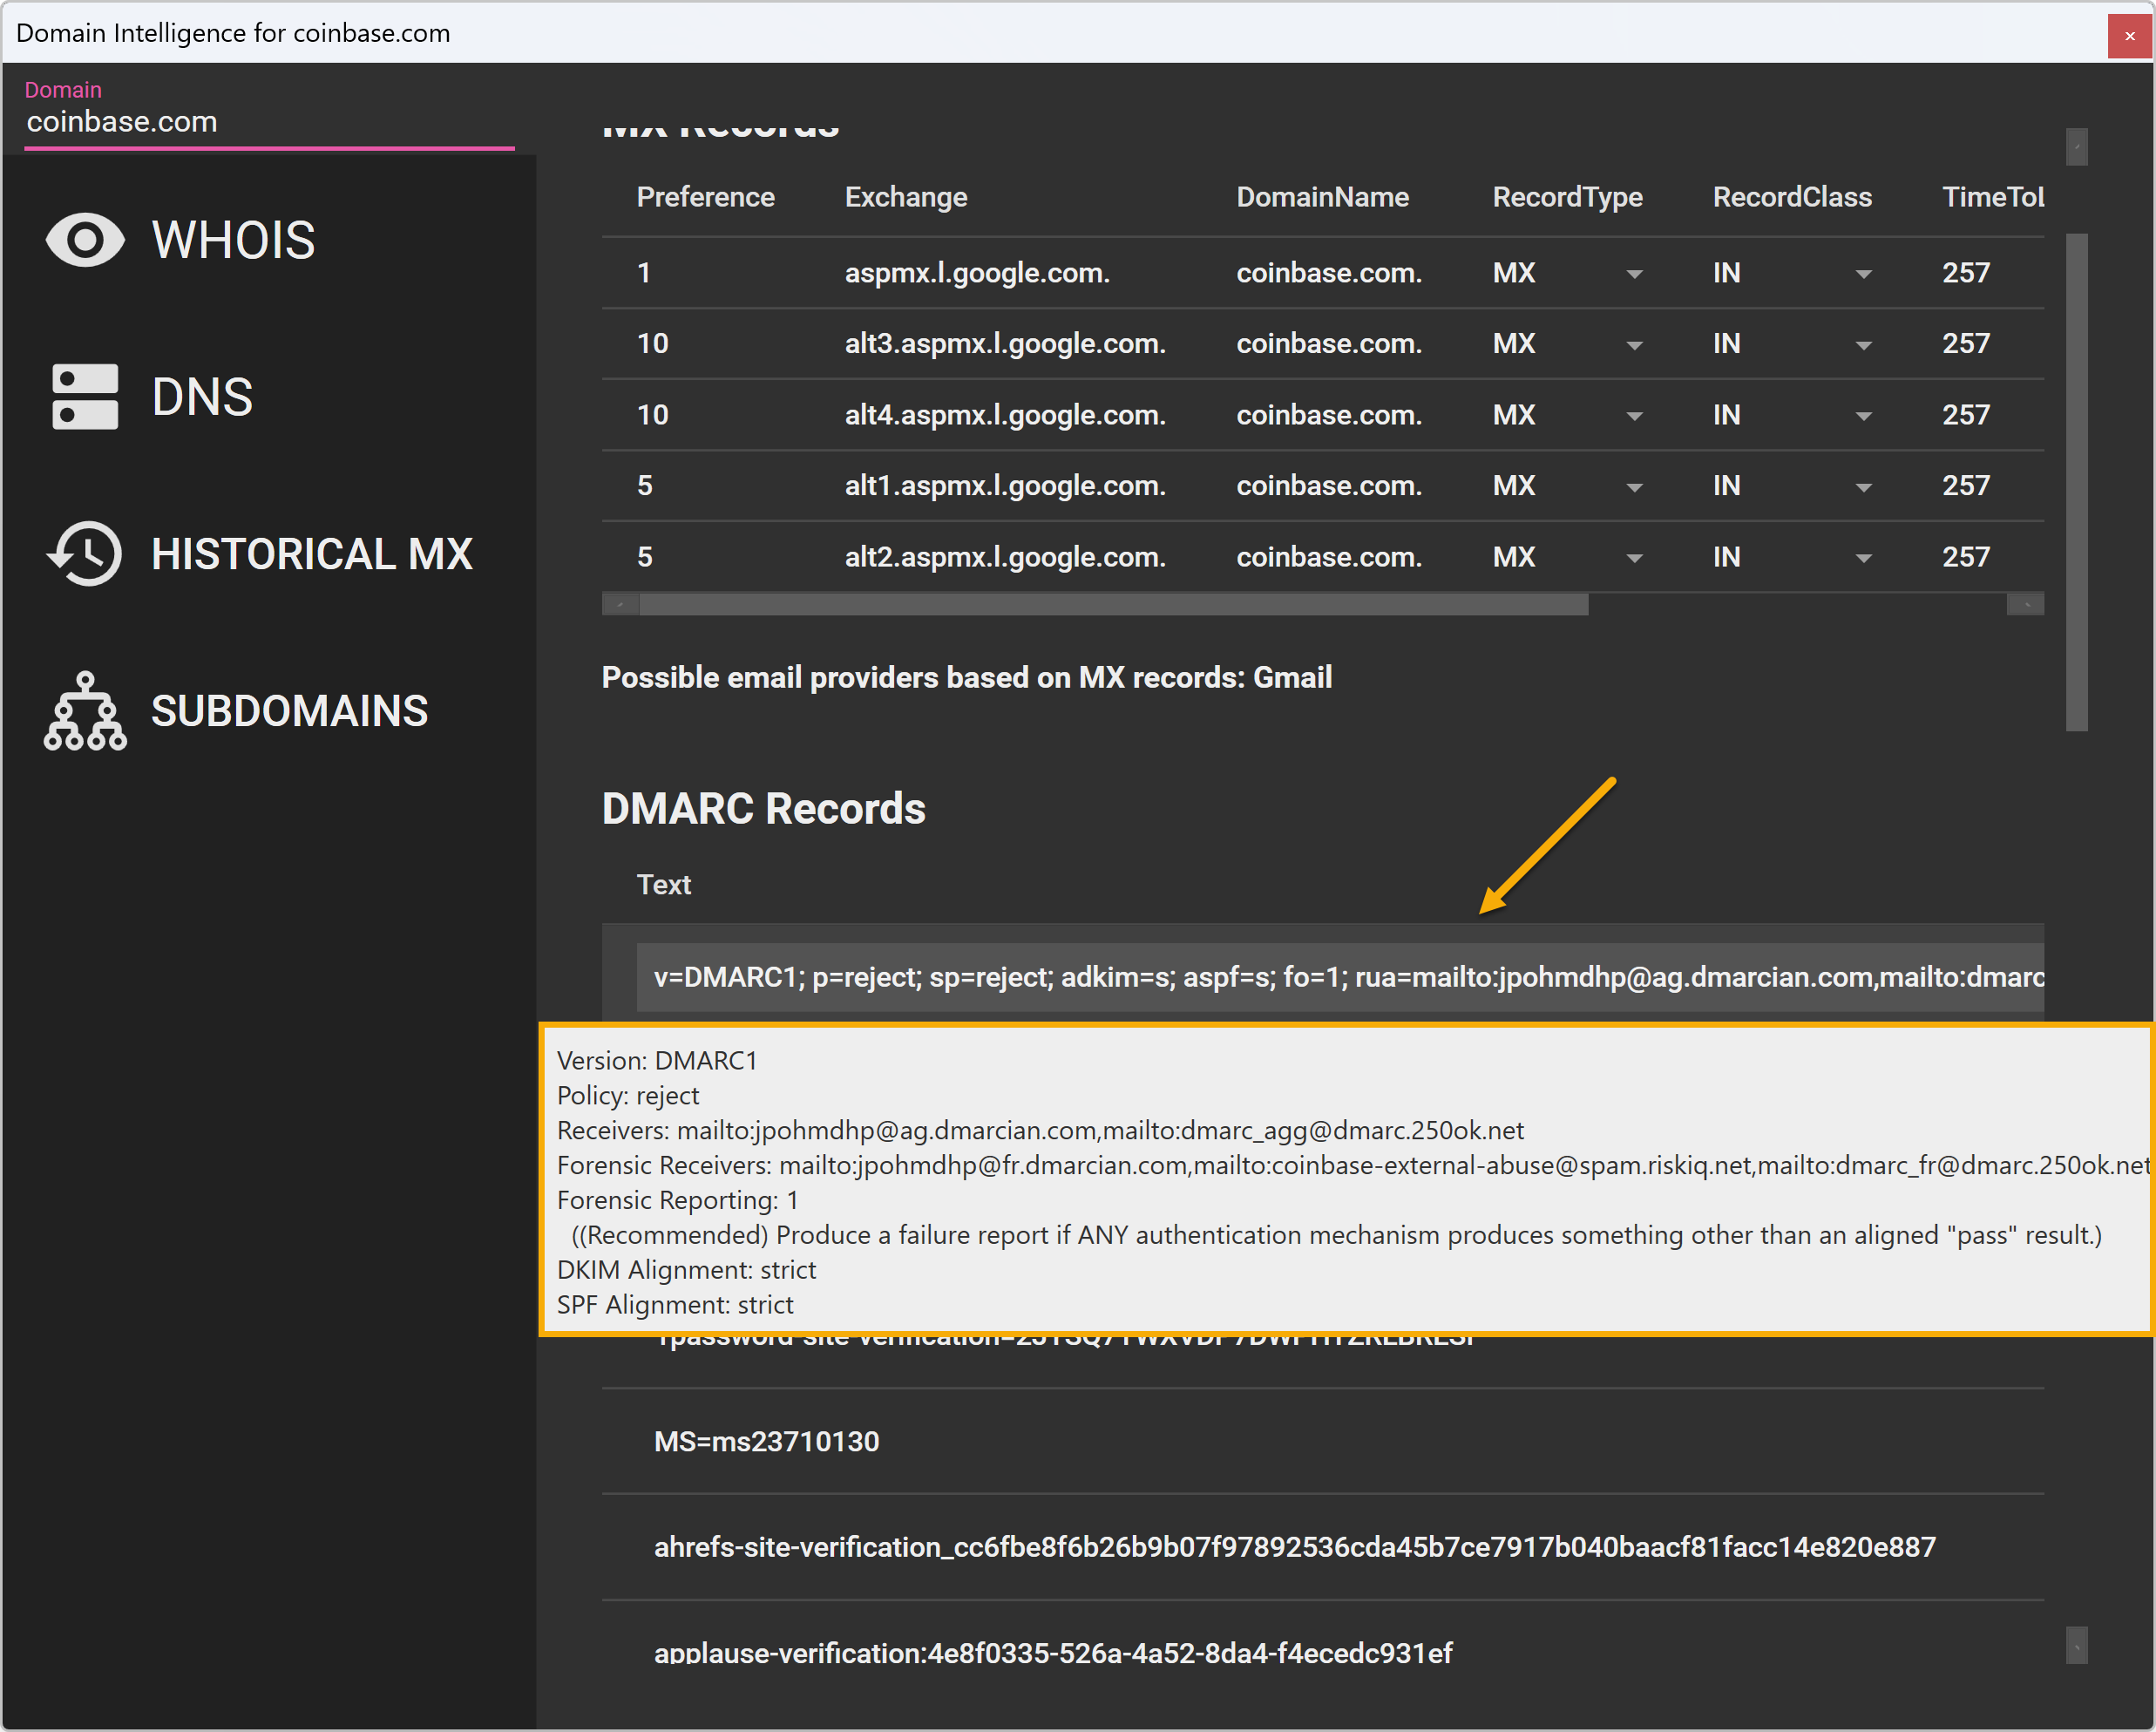The height and width of the screenshot is (1732, 2156).
Task: Open RecordType dropdown for alt1.aspmx row
Action: point(1634,487)
